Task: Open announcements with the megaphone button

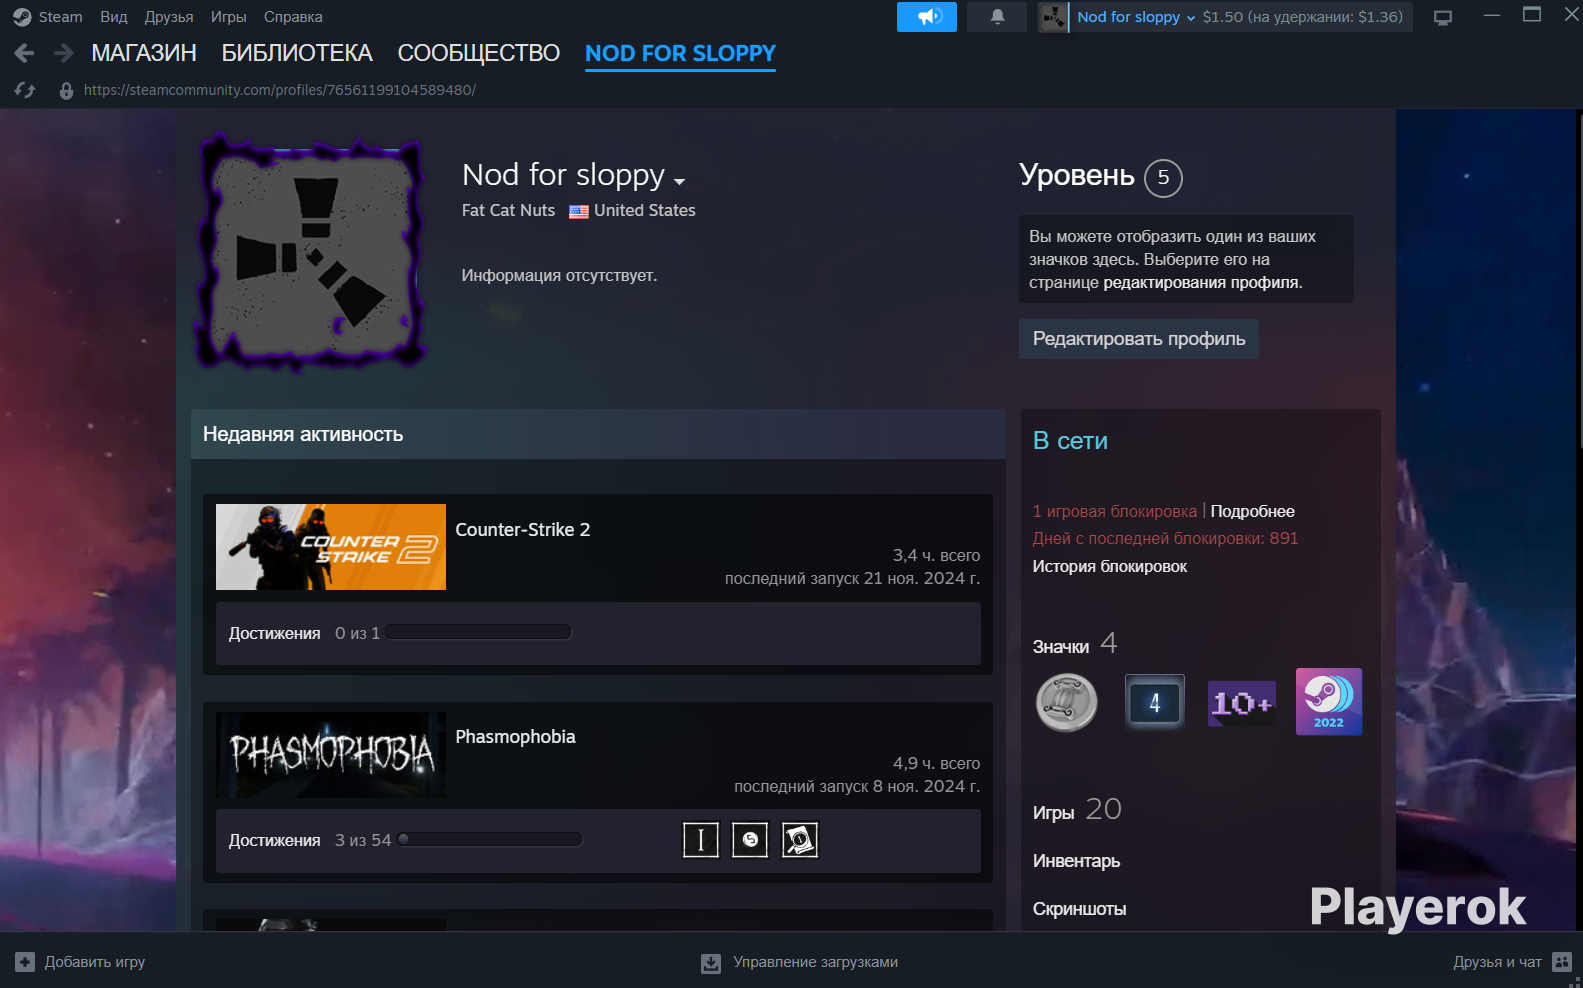Action: tap(927, 17)
